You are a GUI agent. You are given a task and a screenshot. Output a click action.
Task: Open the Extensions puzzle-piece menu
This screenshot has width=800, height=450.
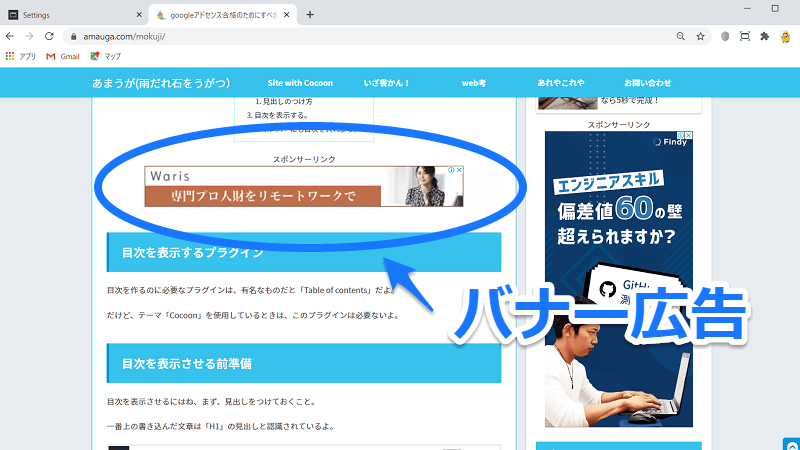click(765, 36)
